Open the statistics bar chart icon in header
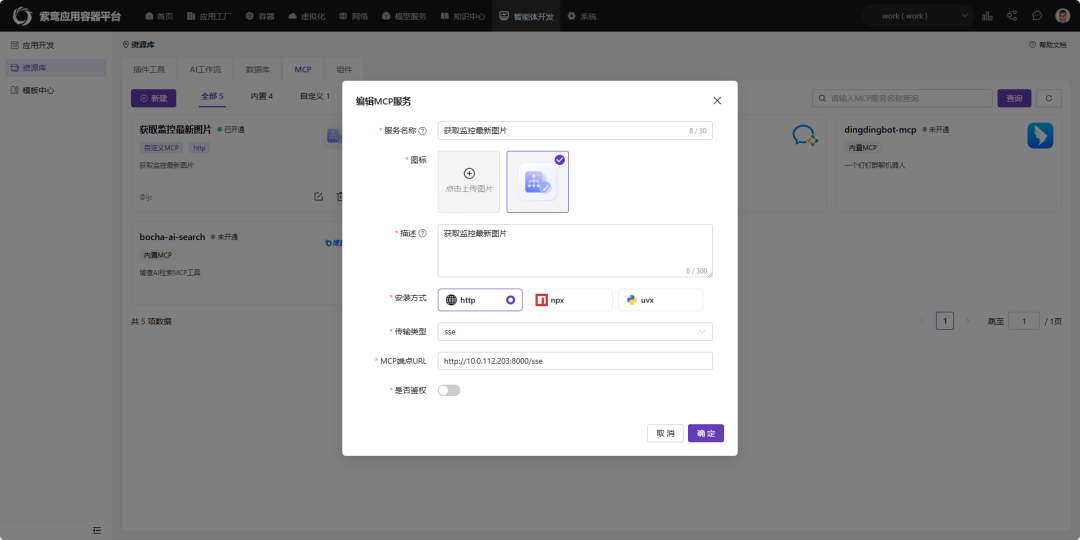This screenshot has height=540, width=1080. pos(987,16)
